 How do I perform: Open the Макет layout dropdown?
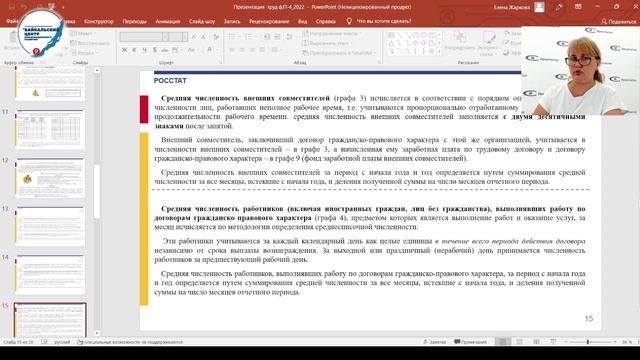pyautogui.click(x=83, y=33)
